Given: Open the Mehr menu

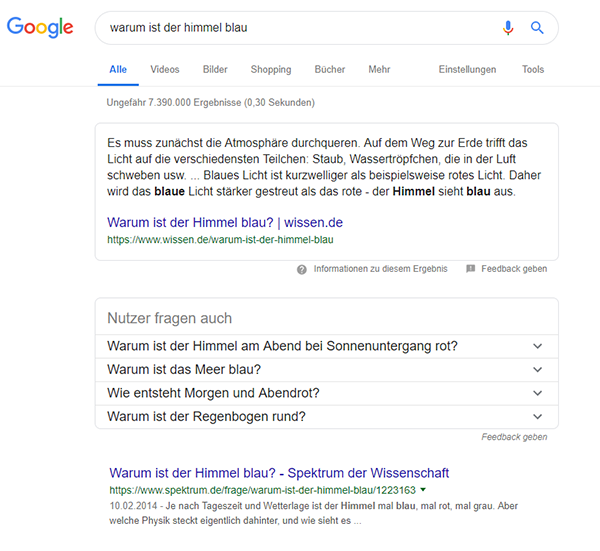Looking at the screenshot, I should tap(379, 69).
